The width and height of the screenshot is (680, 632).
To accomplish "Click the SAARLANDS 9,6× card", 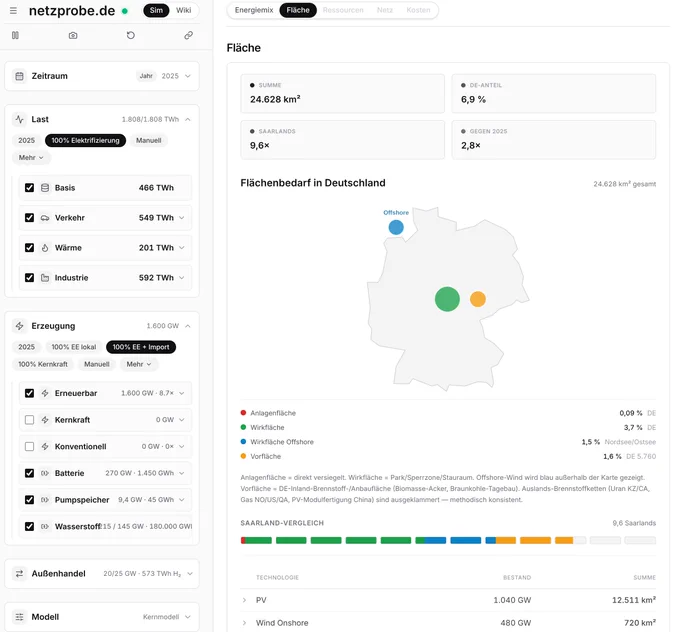I will (x=343, y=140).
